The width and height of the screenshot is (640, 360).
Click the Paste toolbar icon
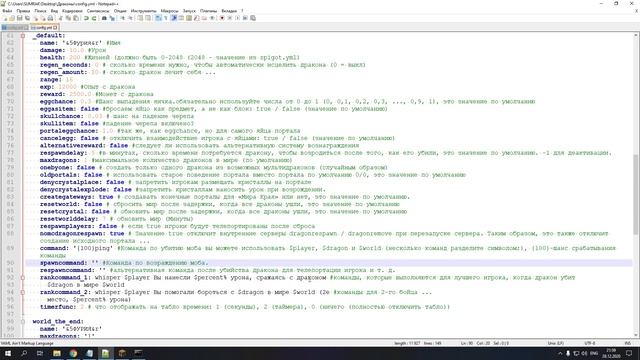click(x=76, y=18)
